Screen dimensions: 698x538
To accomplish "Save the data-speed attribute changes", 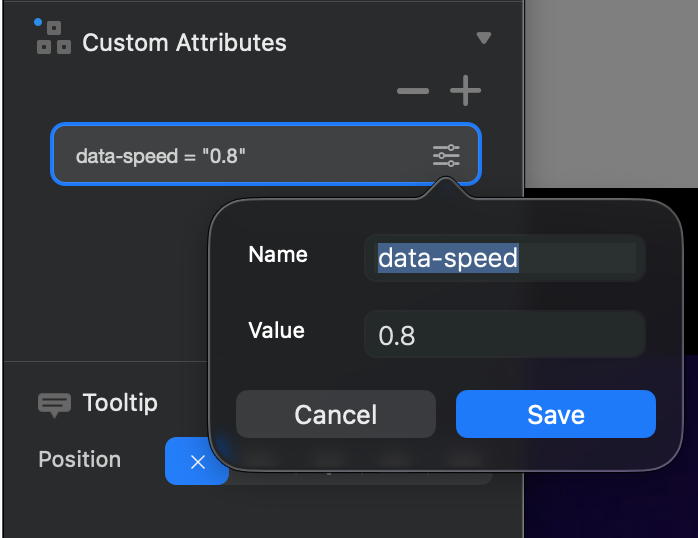I will (x=556, y=414).
